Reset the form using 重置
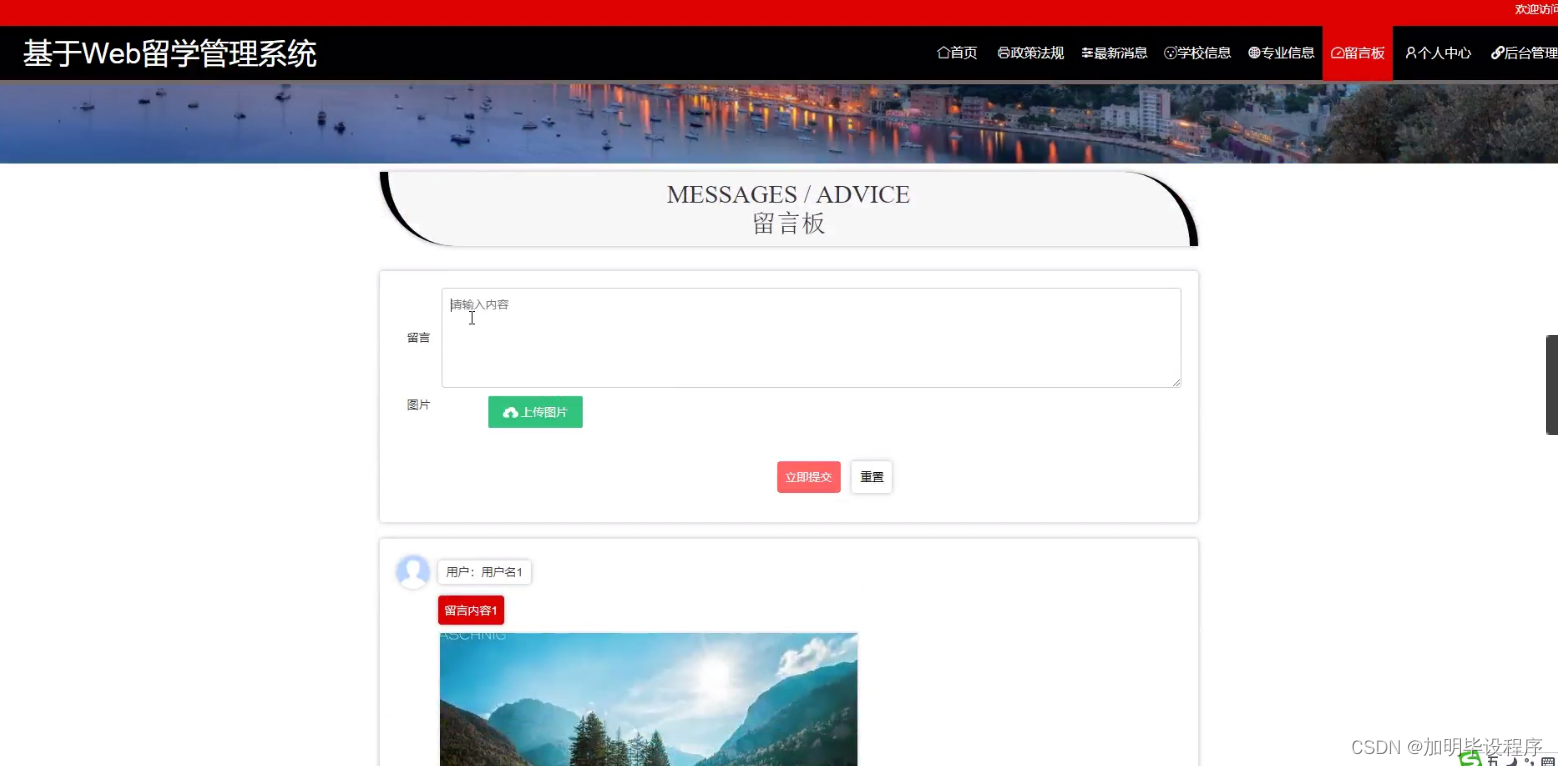Image resolution: width=1558 pixels, height=766 pixels. click(x=870, y=477)
